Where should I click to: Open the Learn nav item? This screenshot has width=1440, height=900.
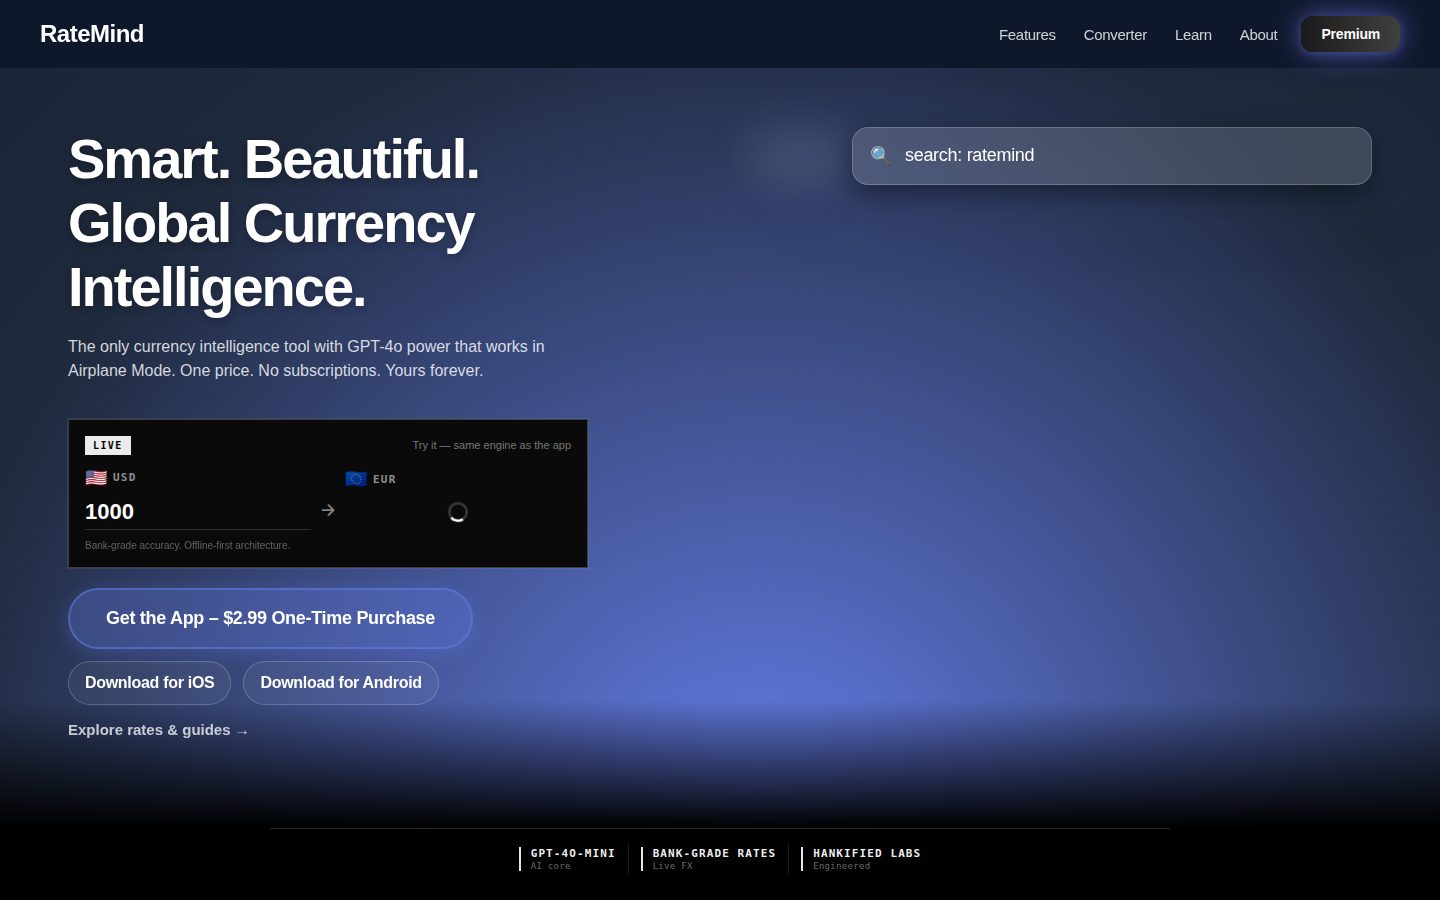1193,35
